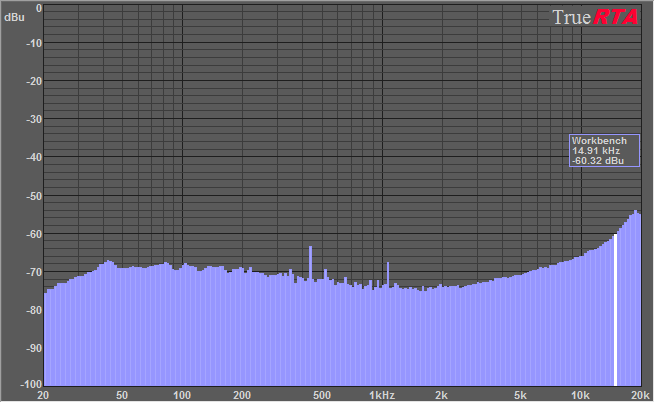
Task: Click the '14.91 kHz' readout value
Action: [x=596, y=151]
